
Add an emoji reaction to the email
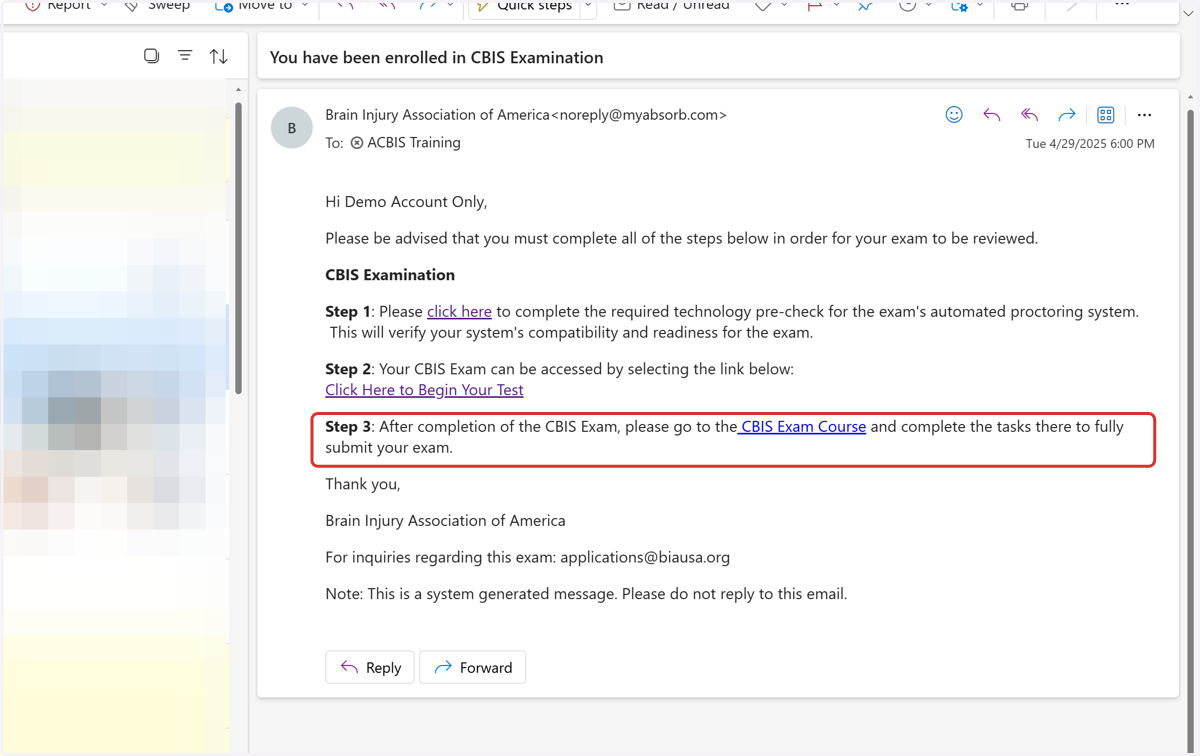[x=954, y=115]
